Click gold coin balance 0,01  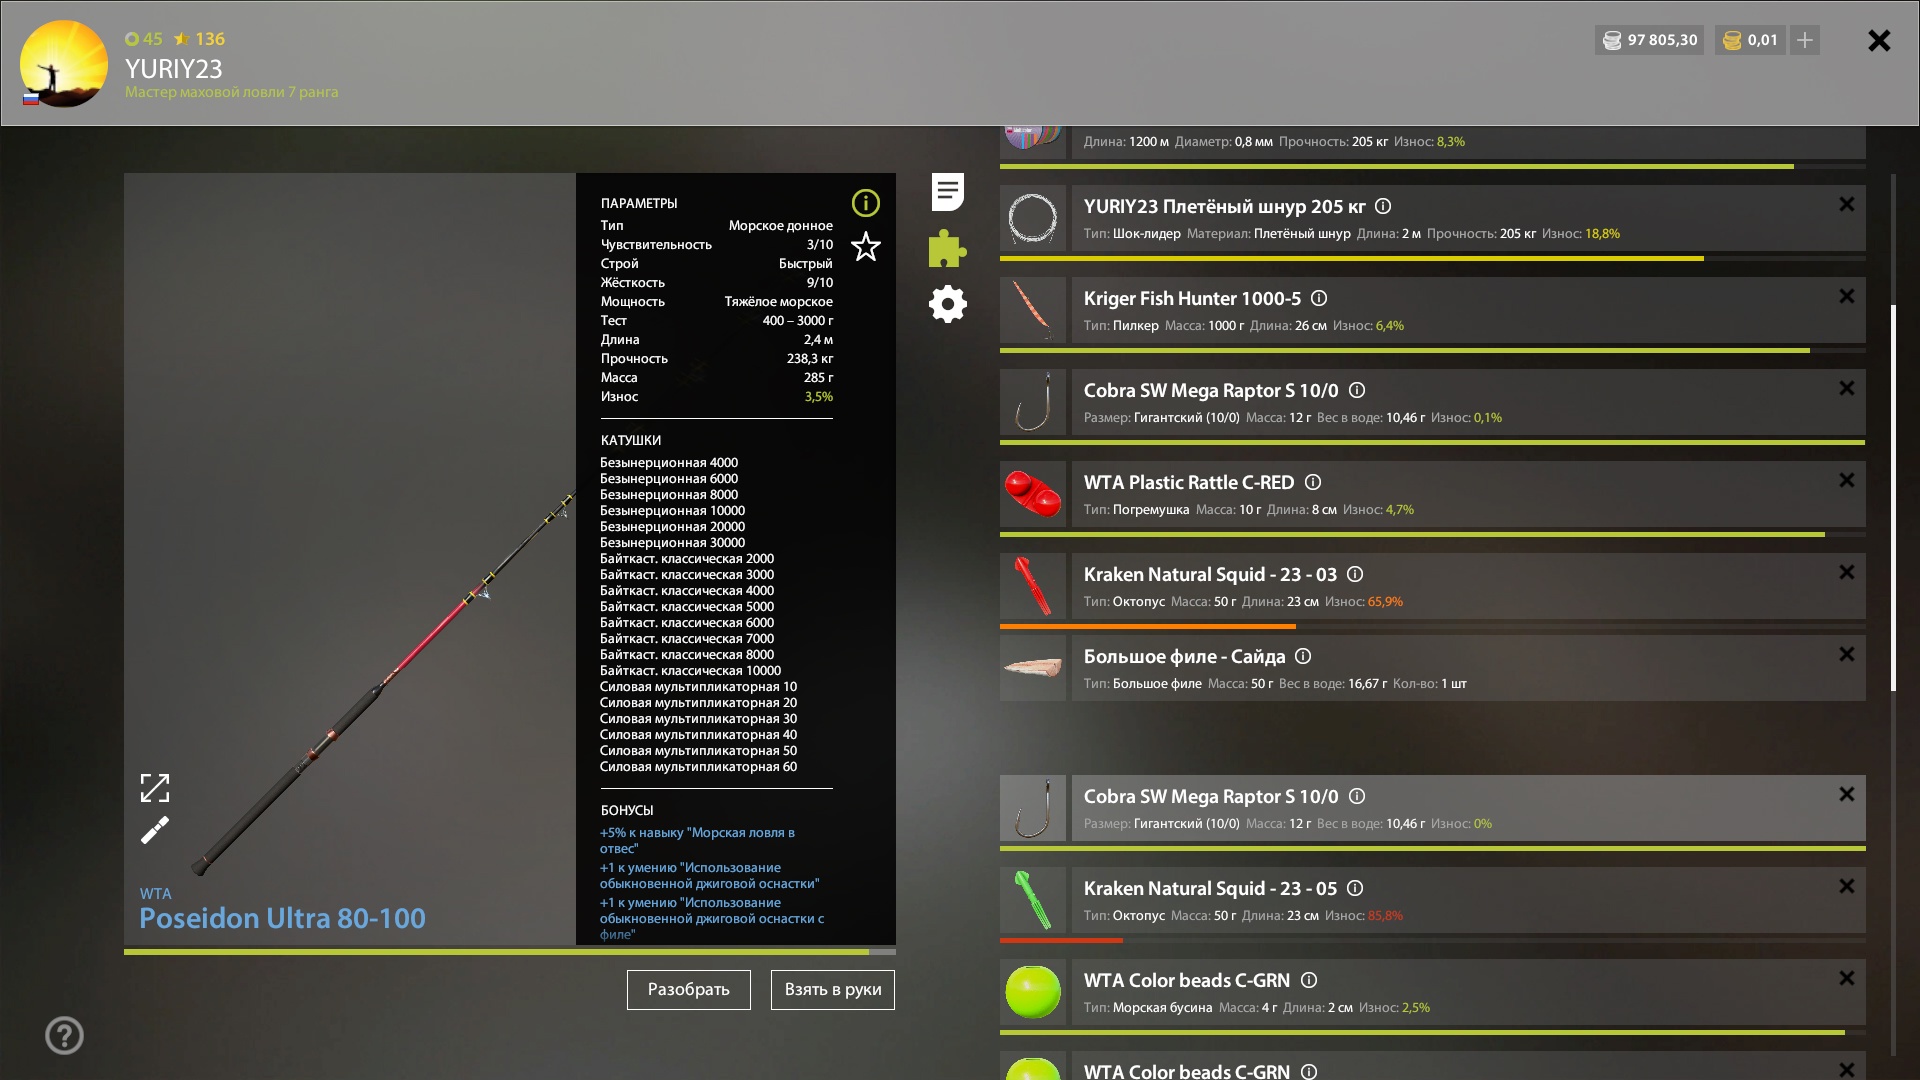(x=1750, y=40)
